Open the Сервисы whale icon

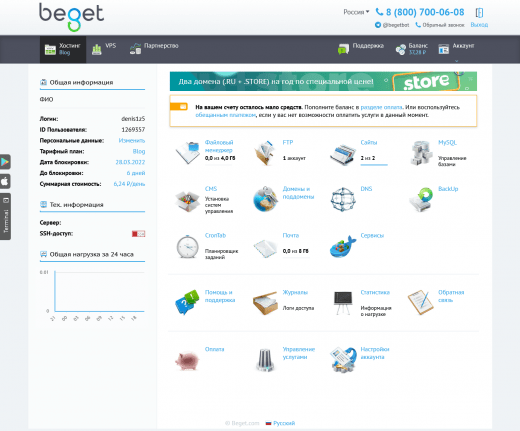[343, 246]
